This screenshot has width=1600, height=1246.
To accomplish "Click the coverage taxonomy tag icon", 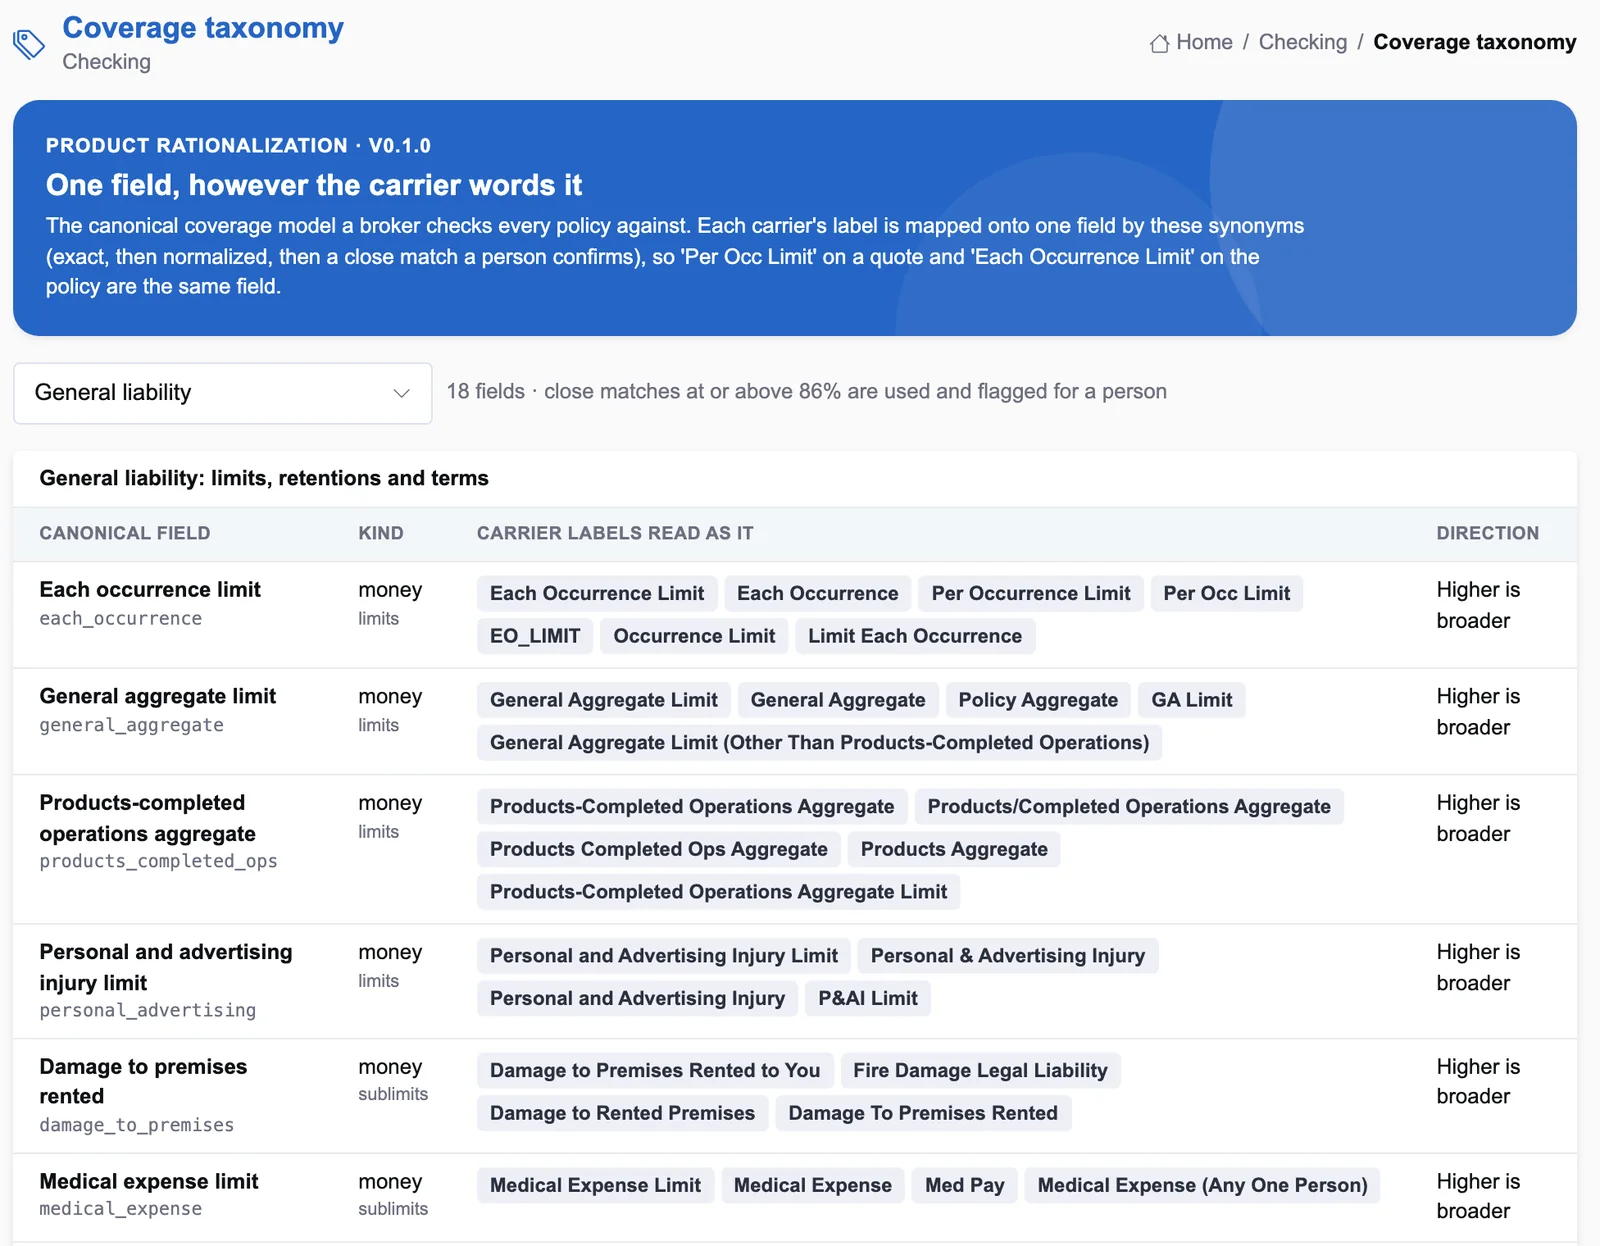I will 29,44.
